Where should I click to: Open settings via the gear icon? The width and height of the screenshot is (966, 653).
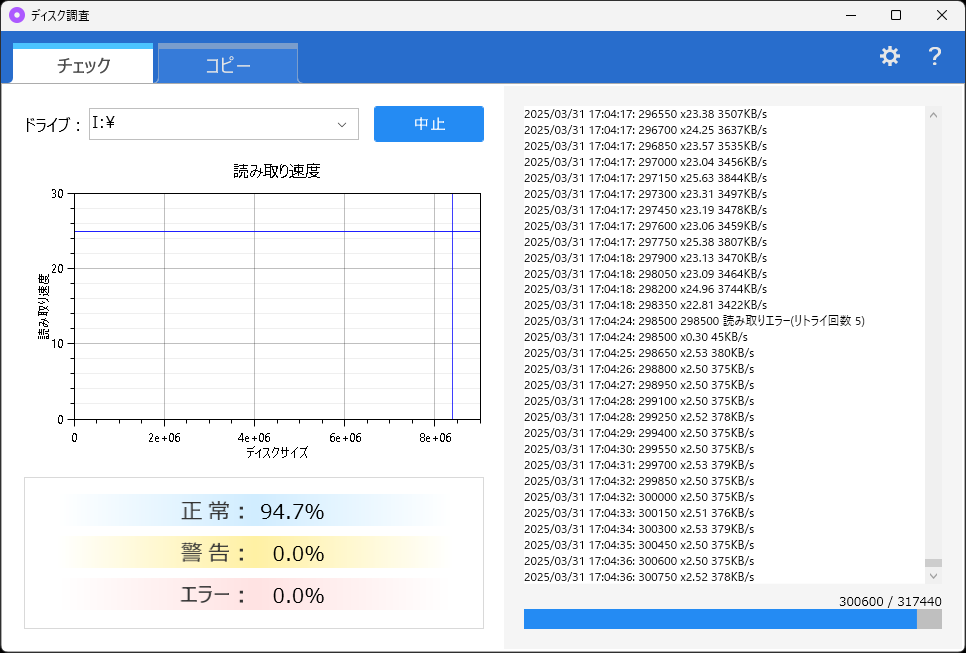click(x=889, y=56)
